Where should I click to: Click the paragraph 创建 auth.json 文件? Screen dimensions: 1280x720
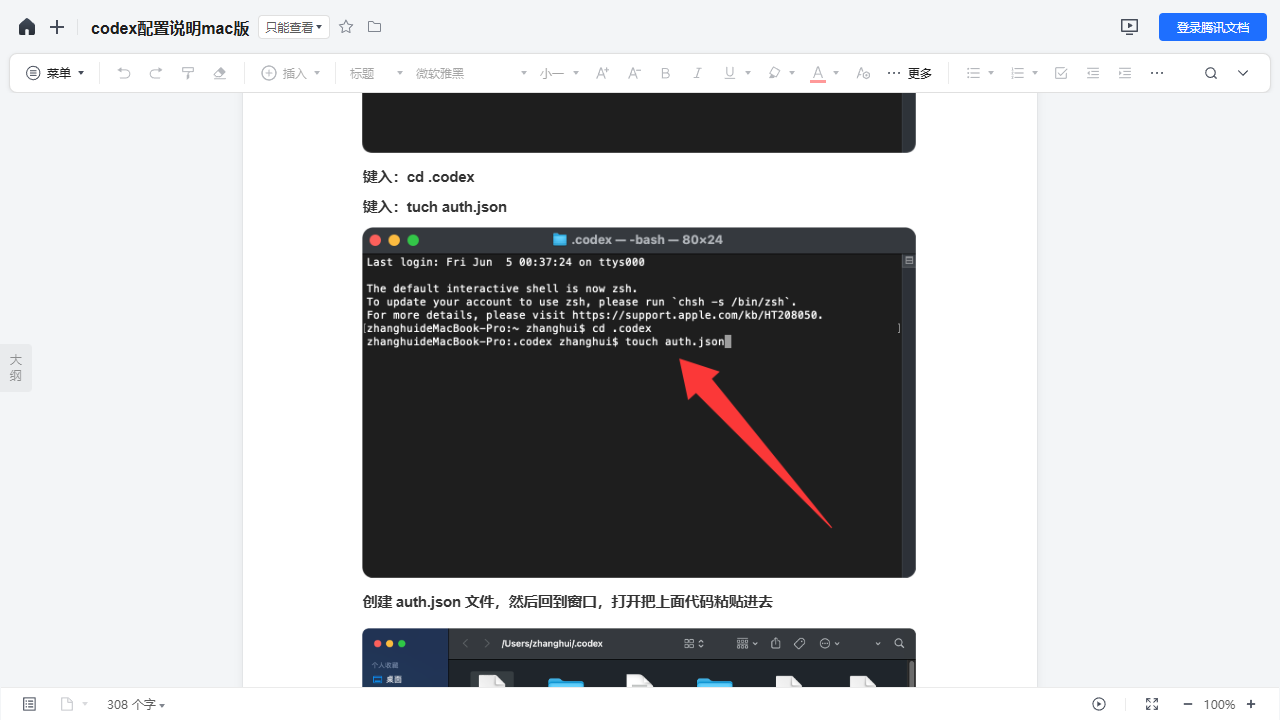(567, 602)
